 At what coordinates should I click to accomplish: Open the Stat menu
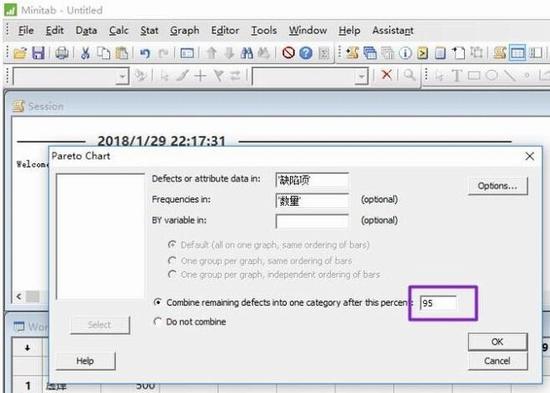tap(149, 31)
